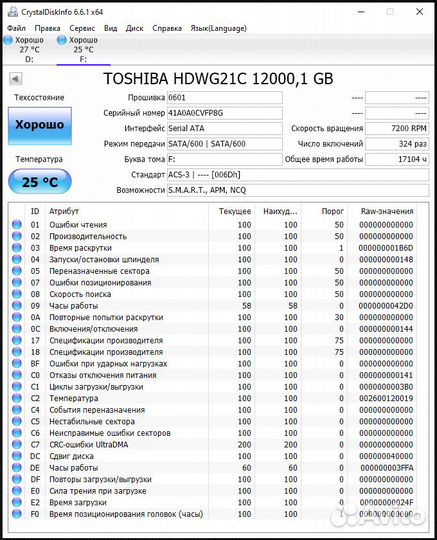
Task: Click status icon for 02 Производительность
Action: pyautogui.click(x=17, y=236)
